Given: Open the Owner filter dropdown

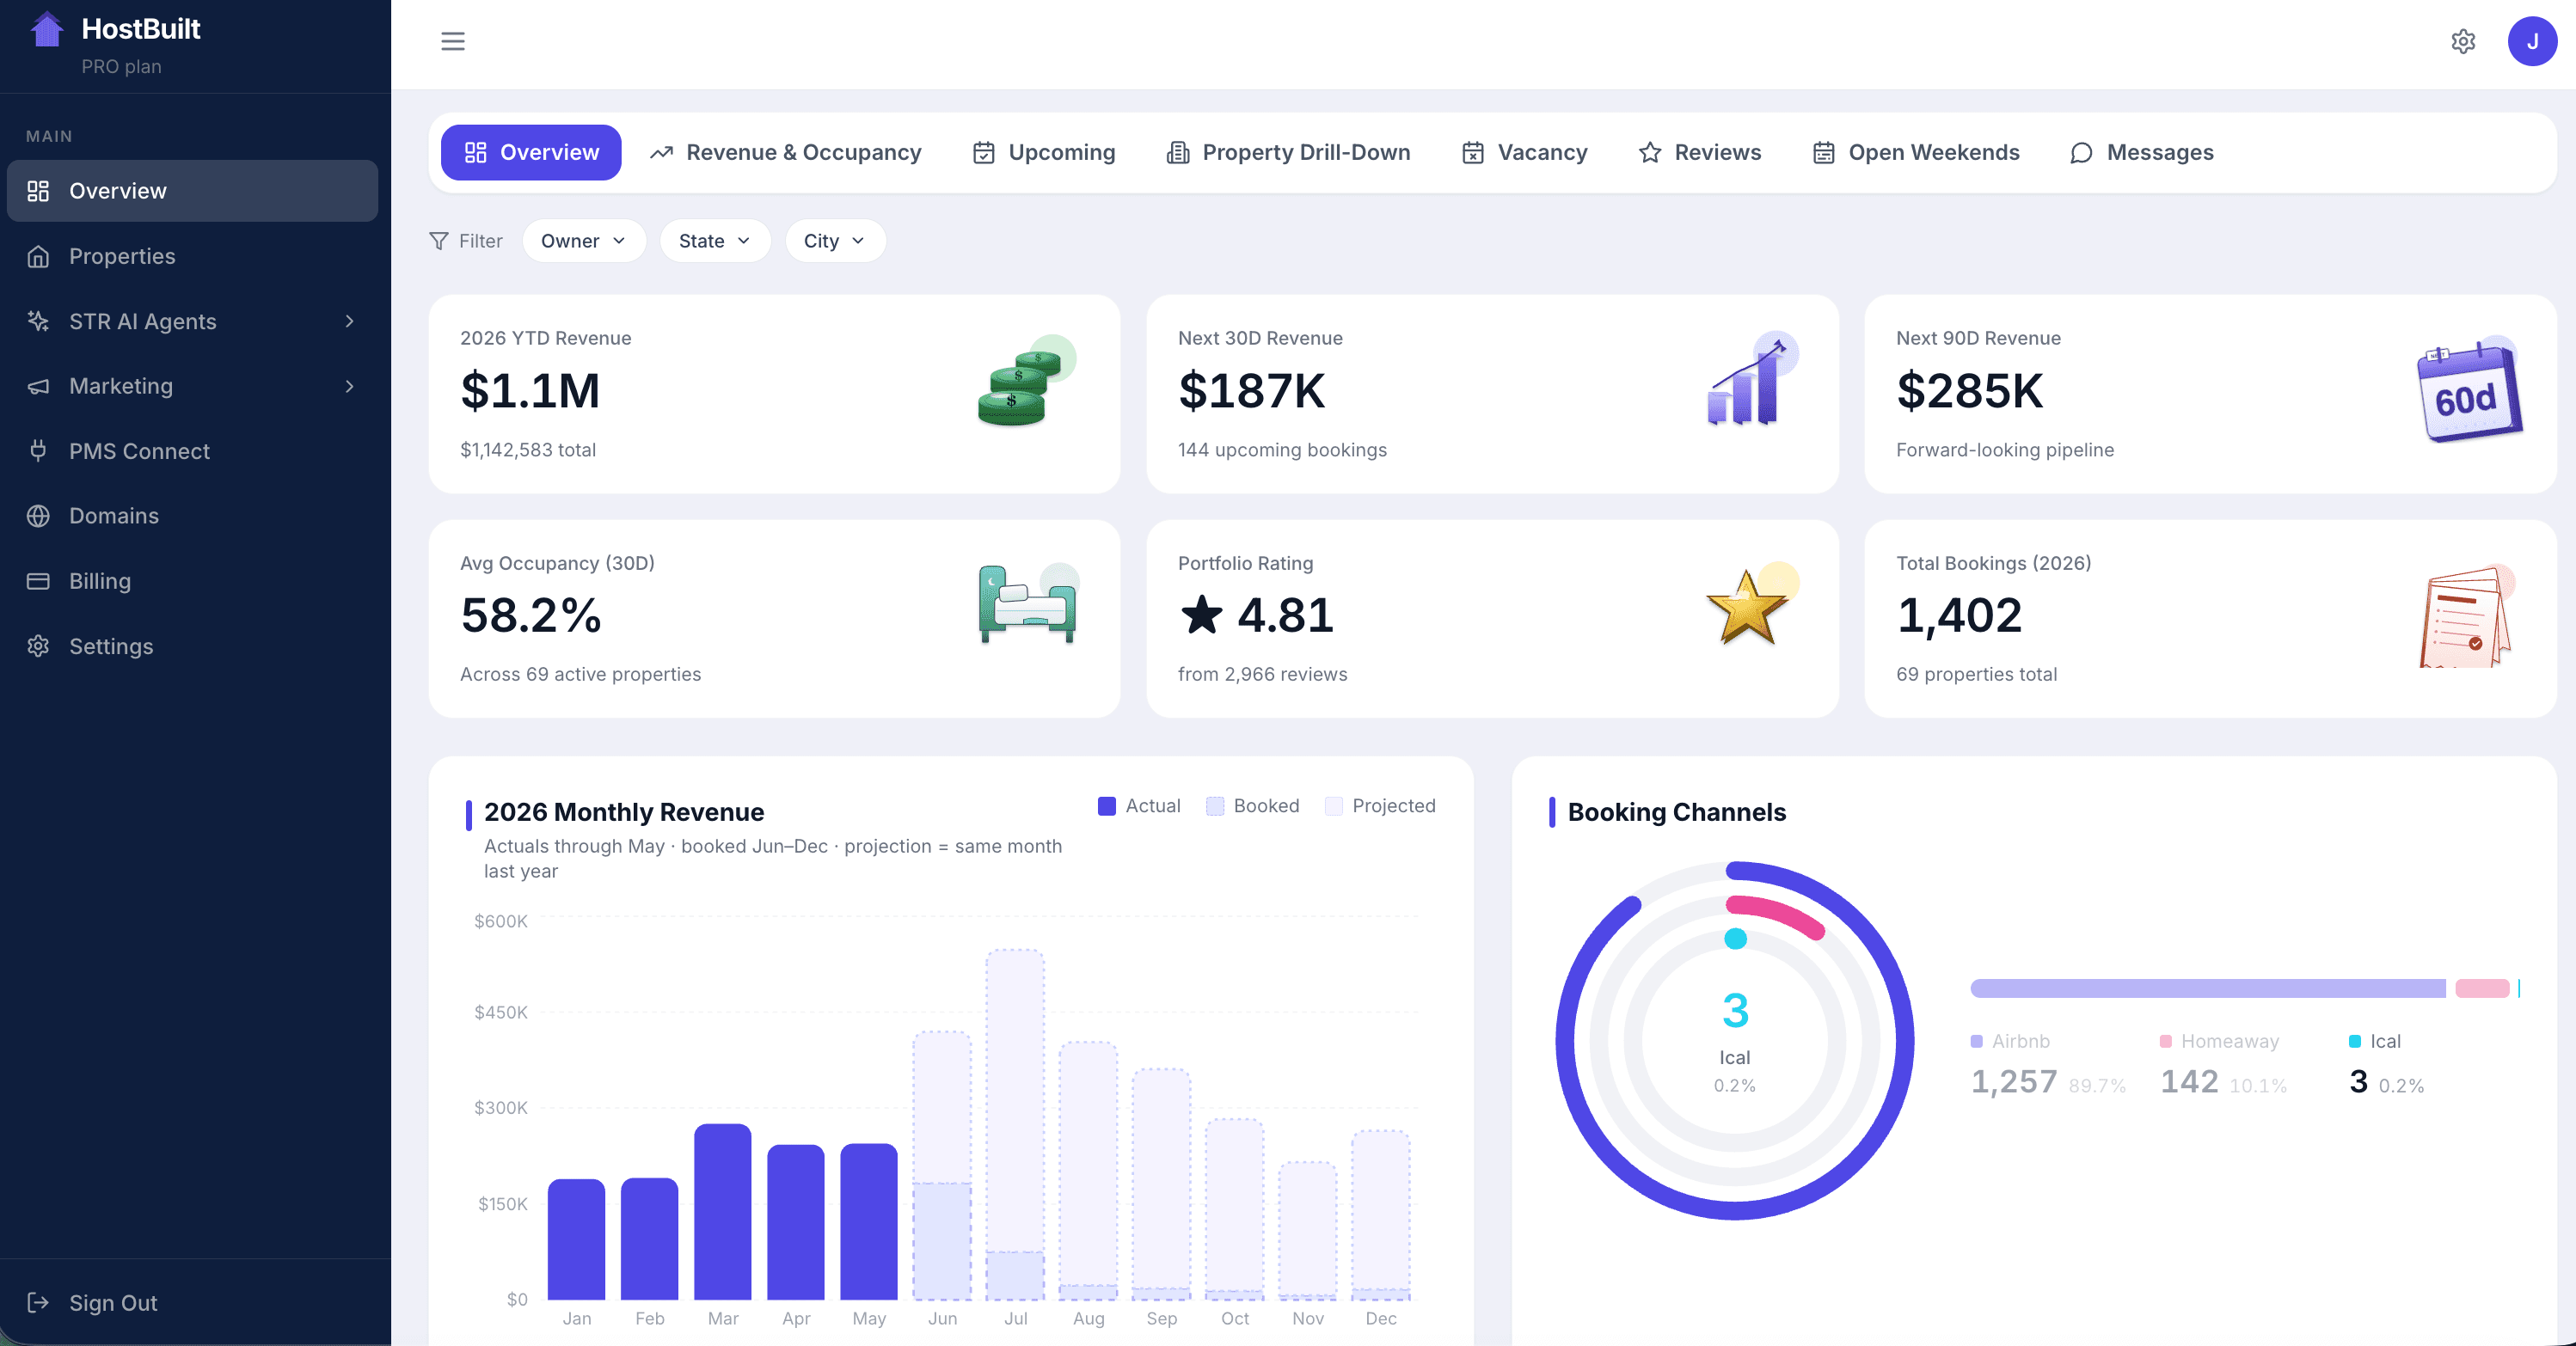Looking at the screenshot, I should coord(584,241).
